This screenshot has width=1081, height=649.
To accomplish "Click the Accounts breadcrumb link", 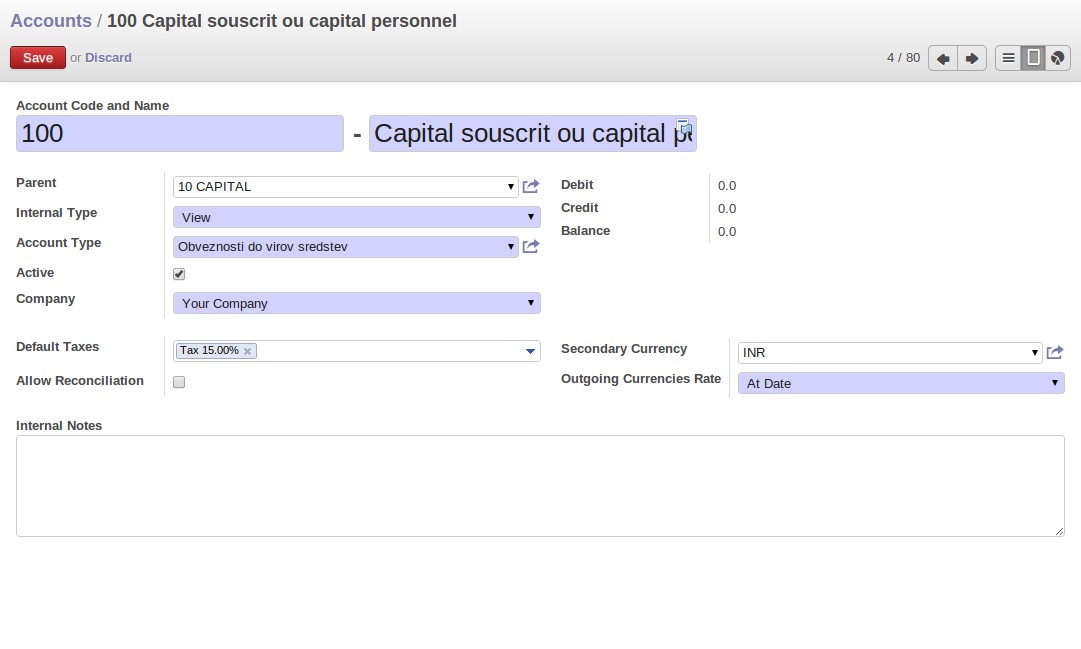I will click(50, 21).
